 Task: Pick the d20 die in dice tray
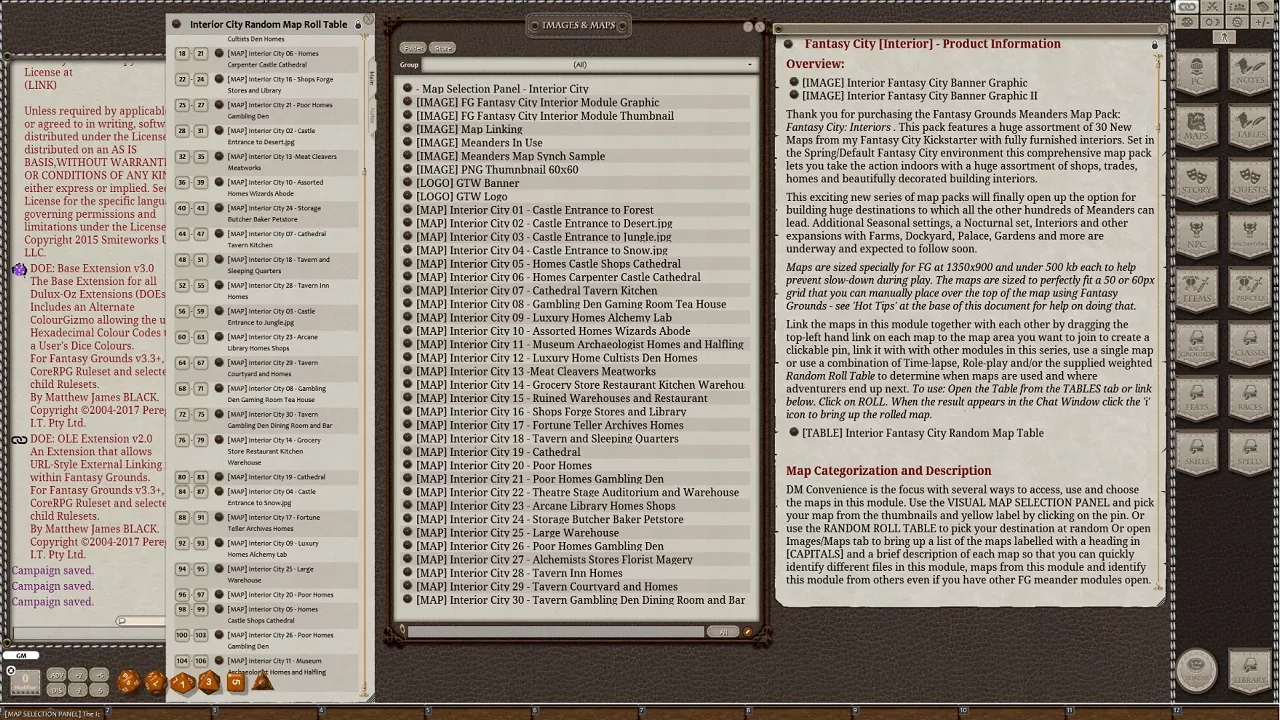[129, 682]
